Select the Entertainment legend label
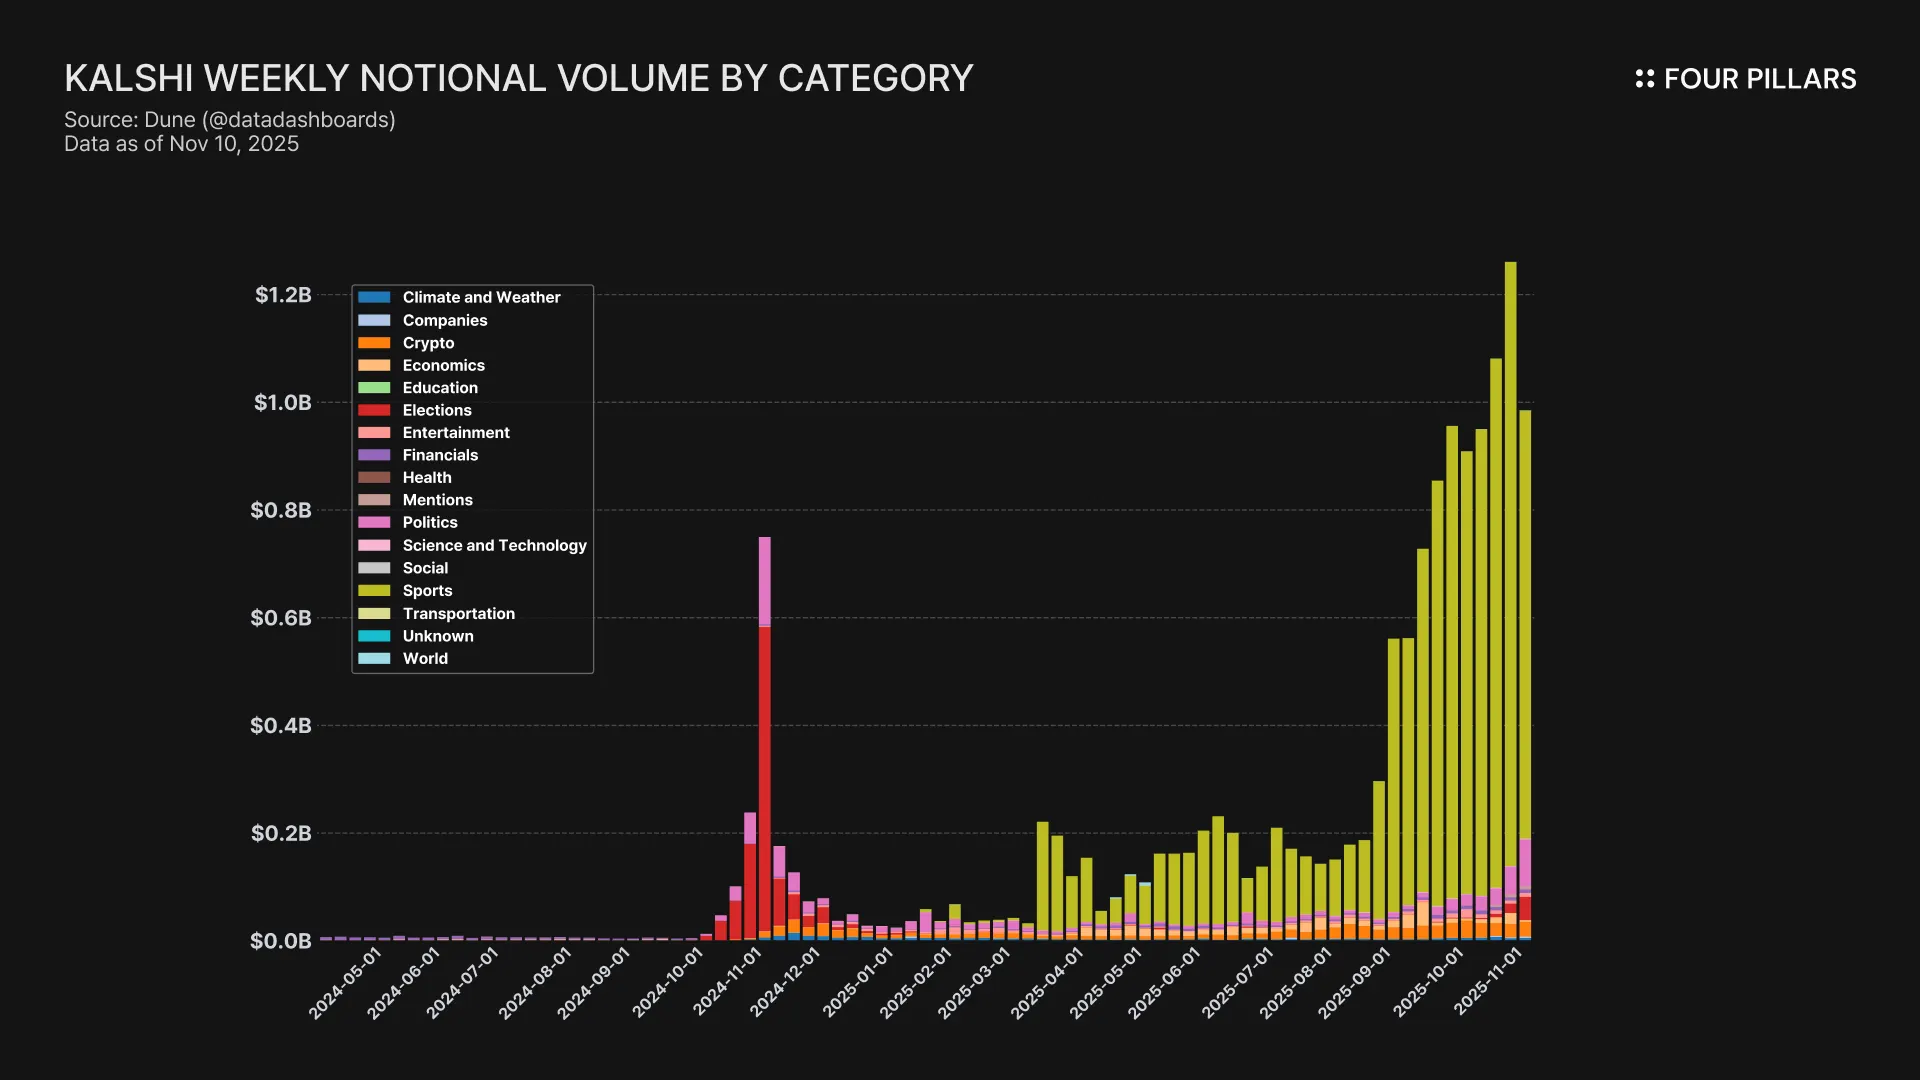This screenshot has height=1080, width=1920. (456, 433)
